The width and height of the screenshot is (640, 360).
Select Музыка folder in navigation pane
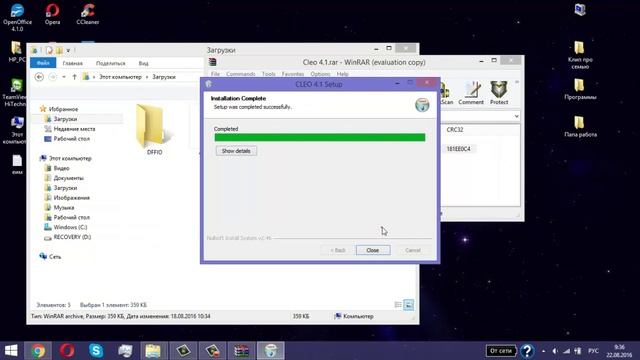[64, 207]
